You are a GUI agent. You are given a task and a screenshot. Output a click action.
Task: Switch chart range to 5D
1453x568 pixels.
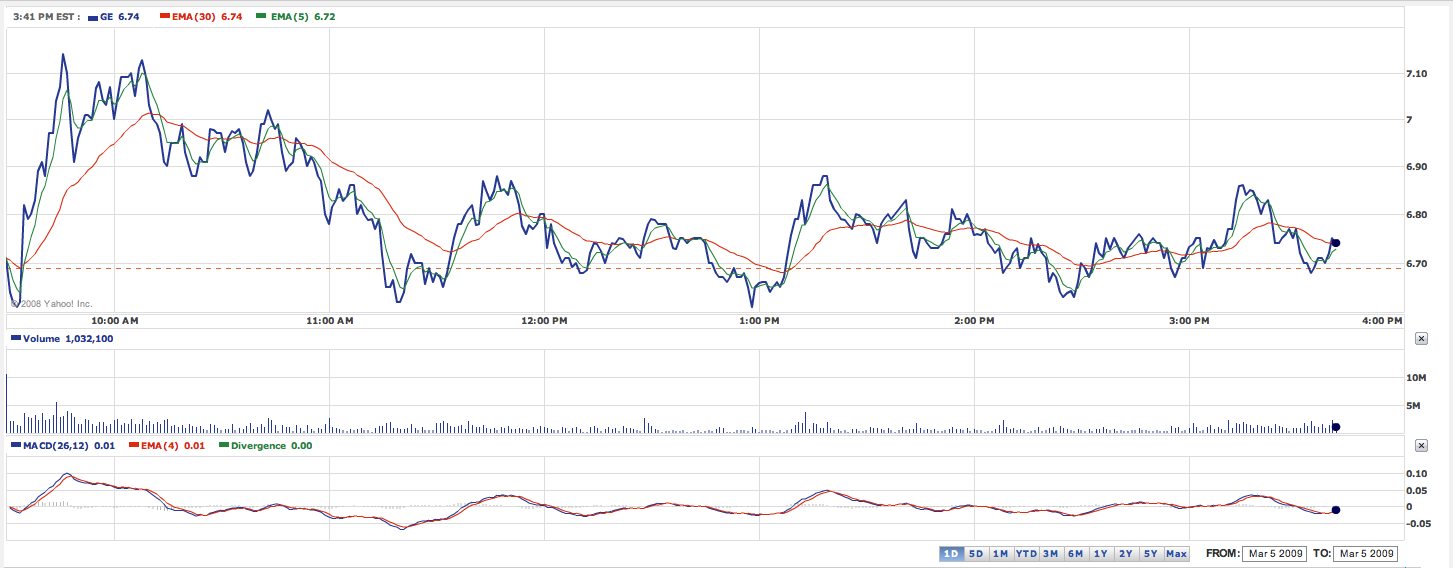(976, 554)
